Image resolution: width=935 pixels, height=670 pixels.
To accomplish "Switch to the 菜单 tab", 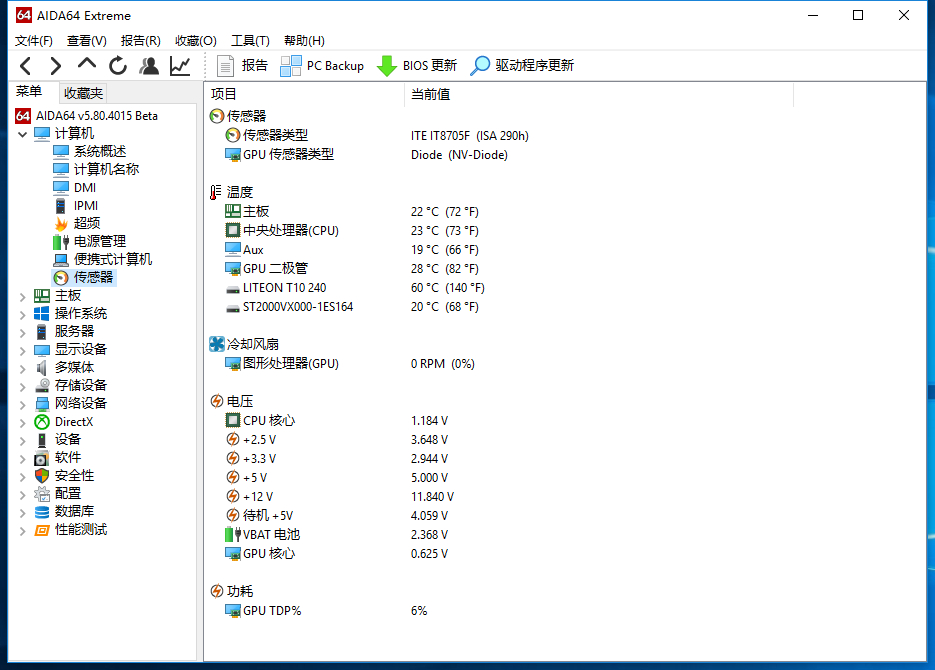I will 29,92.
